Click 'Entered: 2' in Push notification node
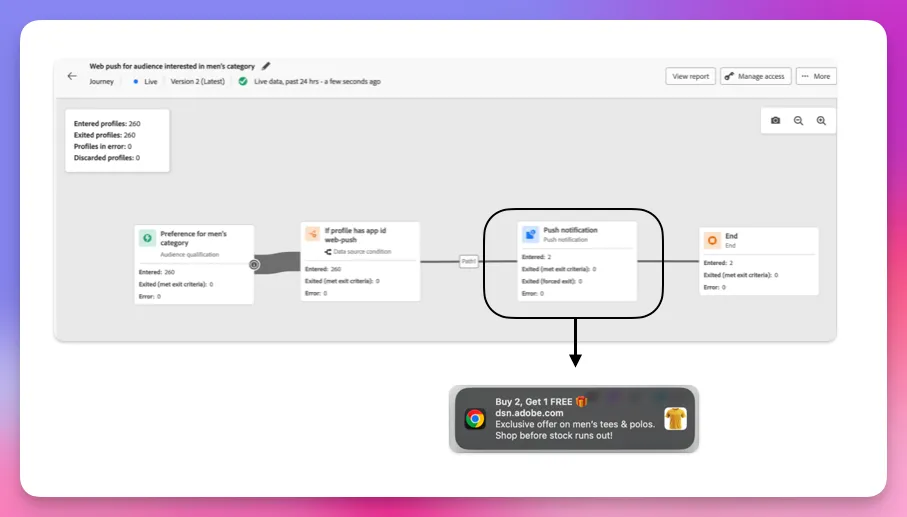The height and width of the screenshot is (517, 907). click(537, 257)
